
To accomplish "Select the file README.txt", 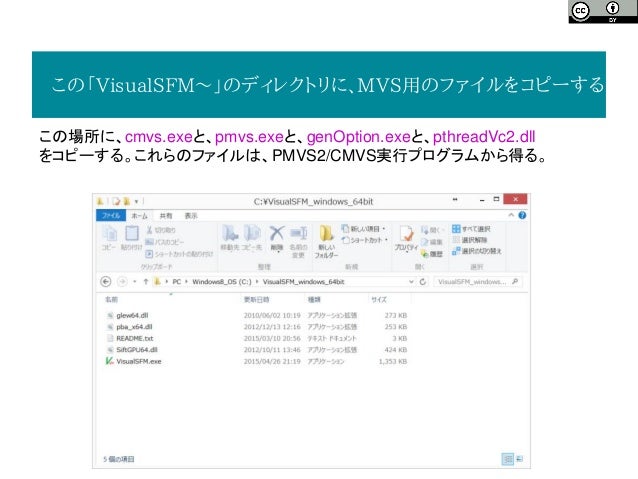I will click(135, 338).
